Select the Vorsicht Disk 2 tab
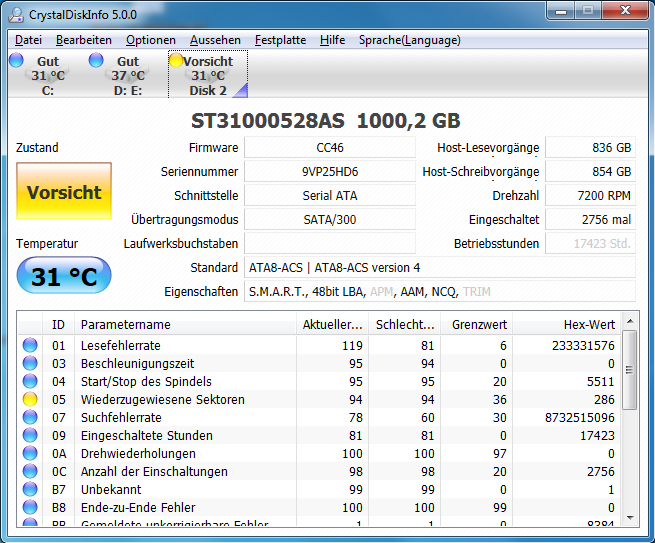 click(208, 75)
